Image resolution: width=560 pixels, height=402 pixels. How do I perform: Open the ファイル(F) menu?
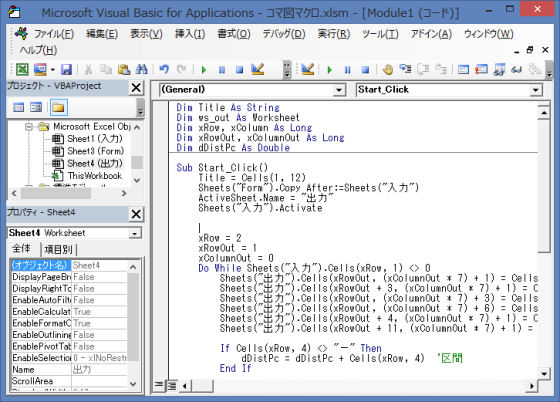54,34
